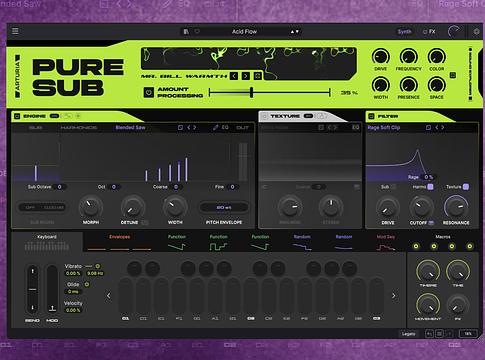Click the filter DRIVE knob
The width and height of the screenshot is (485, 360).
pyautogui.click(x=388, y=207)
